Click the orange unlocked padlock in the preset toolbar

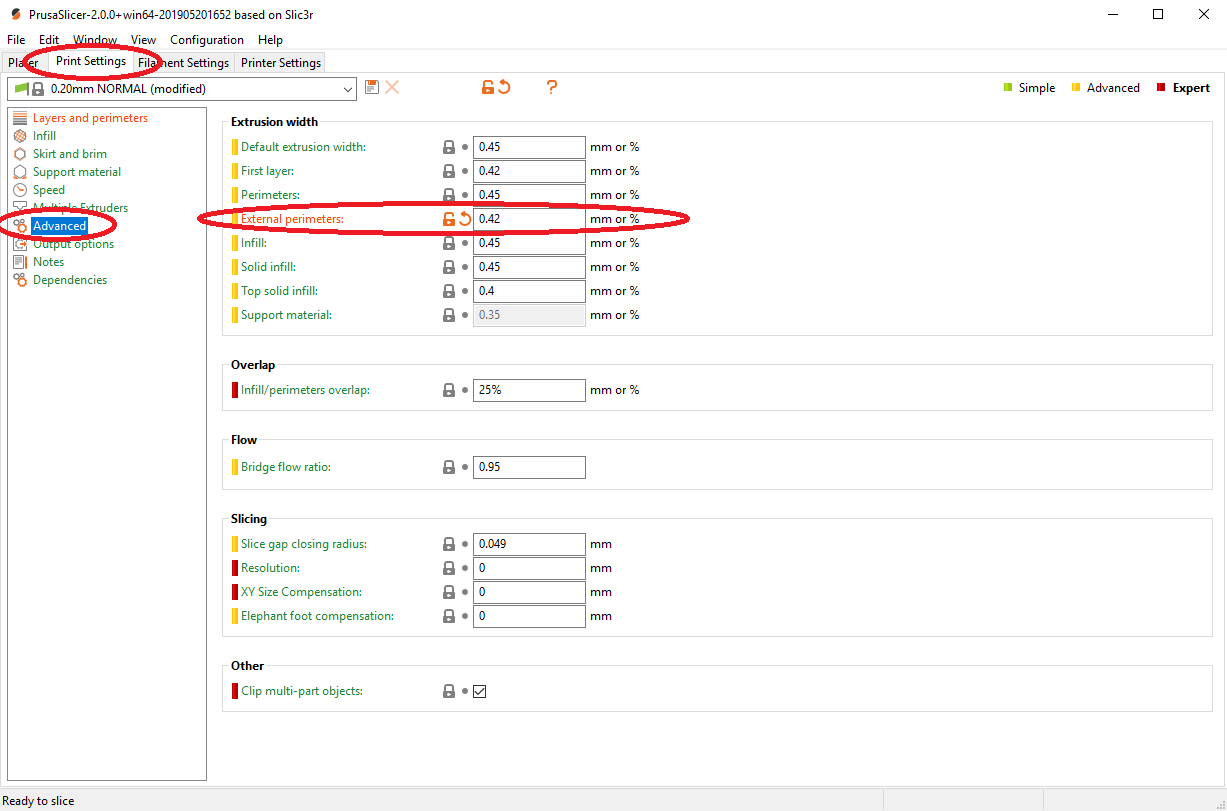click(x=487, y=88)
